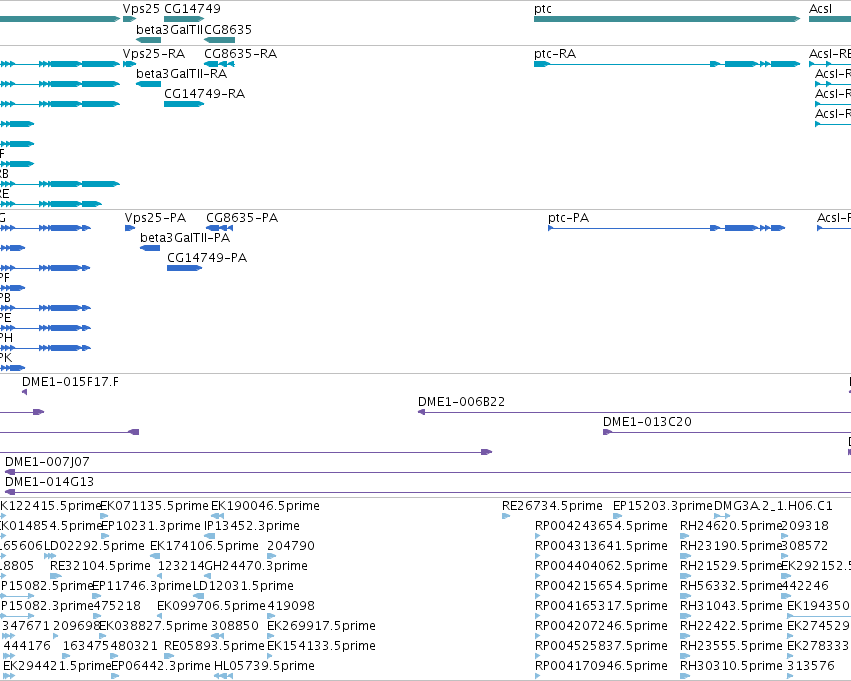Select the EP10231.3prime EST label
Viewport: 851px width, 681px height.
pyautogui.click(x=151, y=526)
